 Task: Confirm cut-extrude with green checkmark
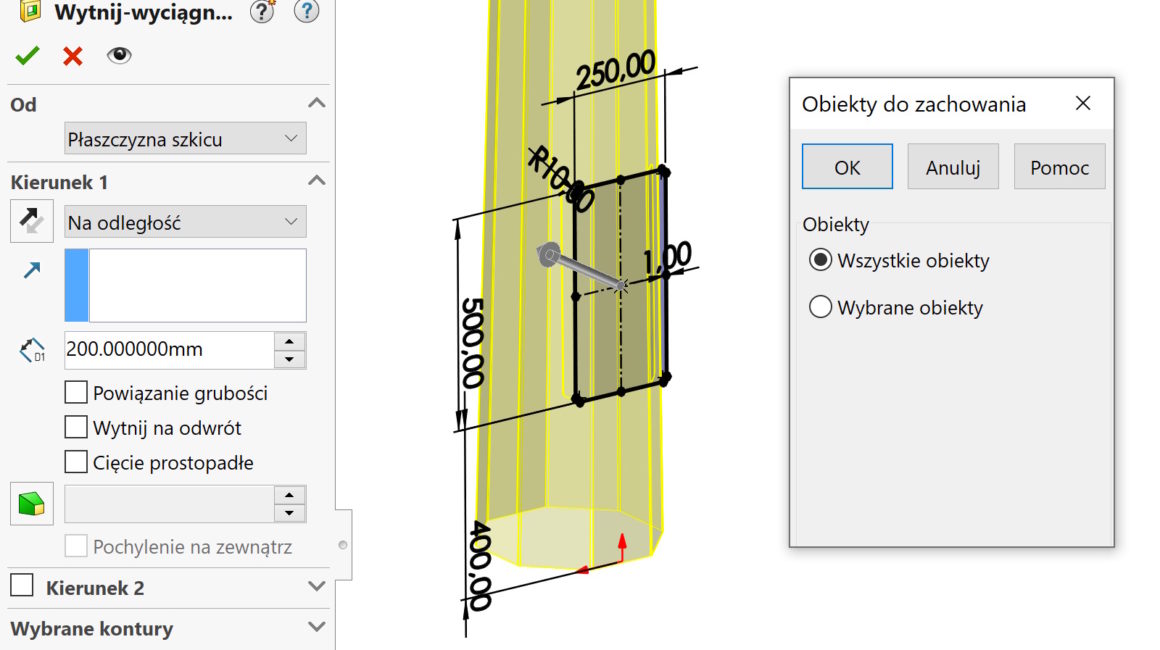[x=27, y=56]
